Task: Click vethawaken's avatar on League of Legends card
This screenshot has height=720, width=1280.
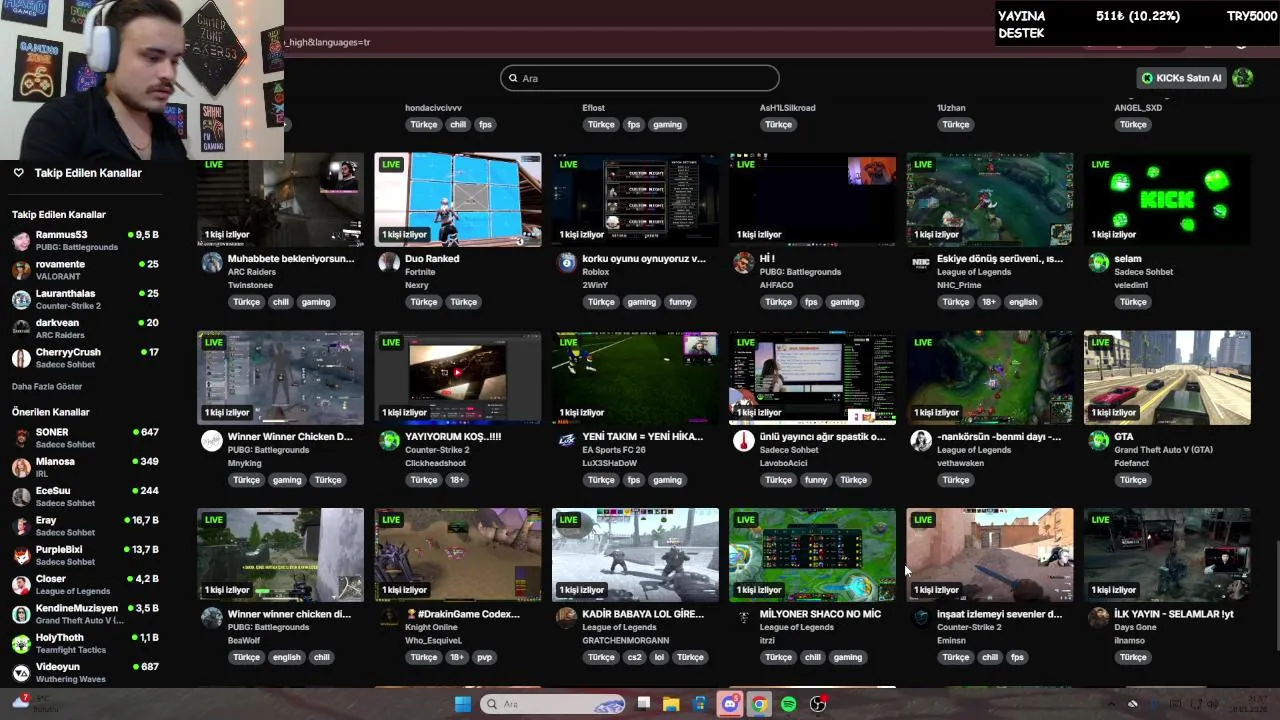Action: [921, 441]
